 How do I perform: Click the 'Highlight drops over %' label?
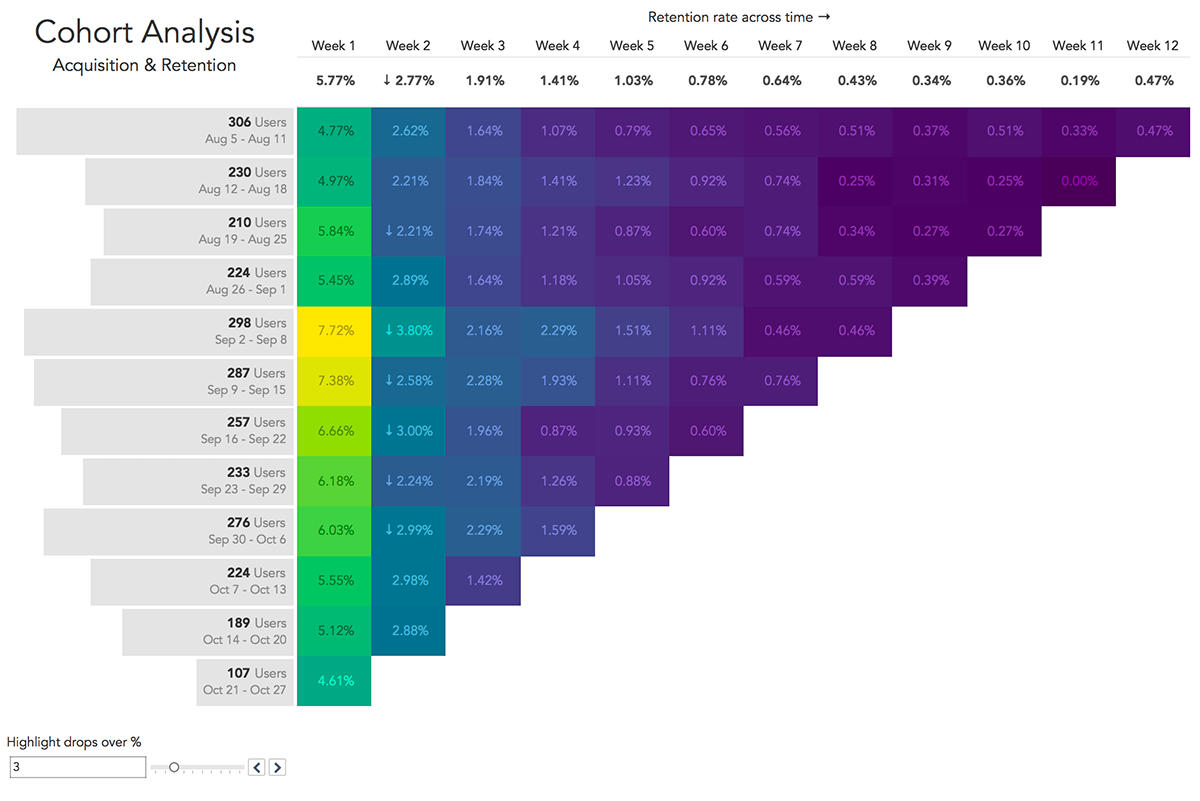[75, 743]
